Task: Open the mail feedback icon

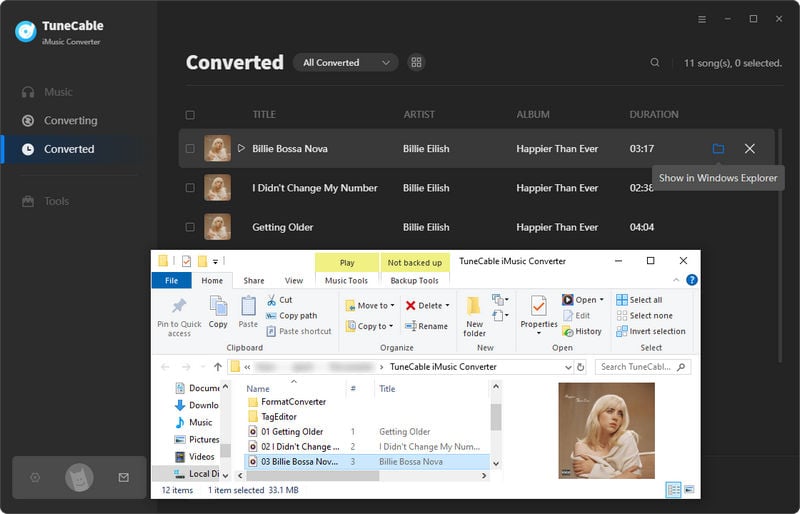Action: click(x=123, y=477)
